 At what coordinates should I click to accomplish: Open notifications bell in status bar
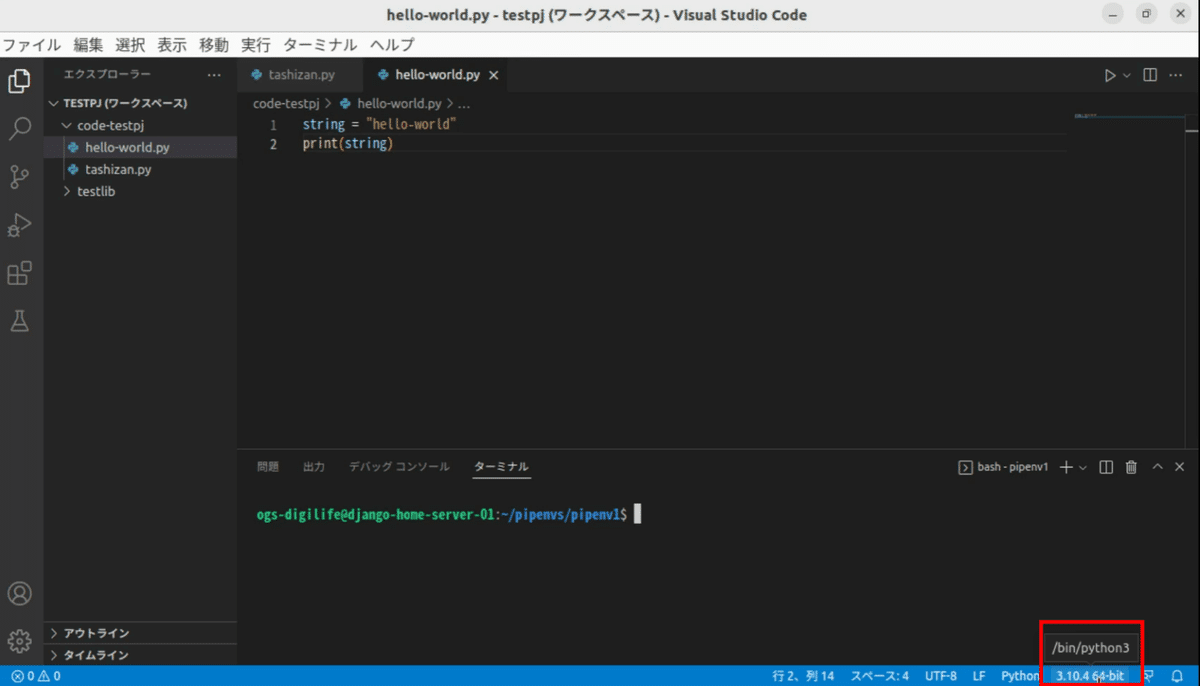point(1177,676)
